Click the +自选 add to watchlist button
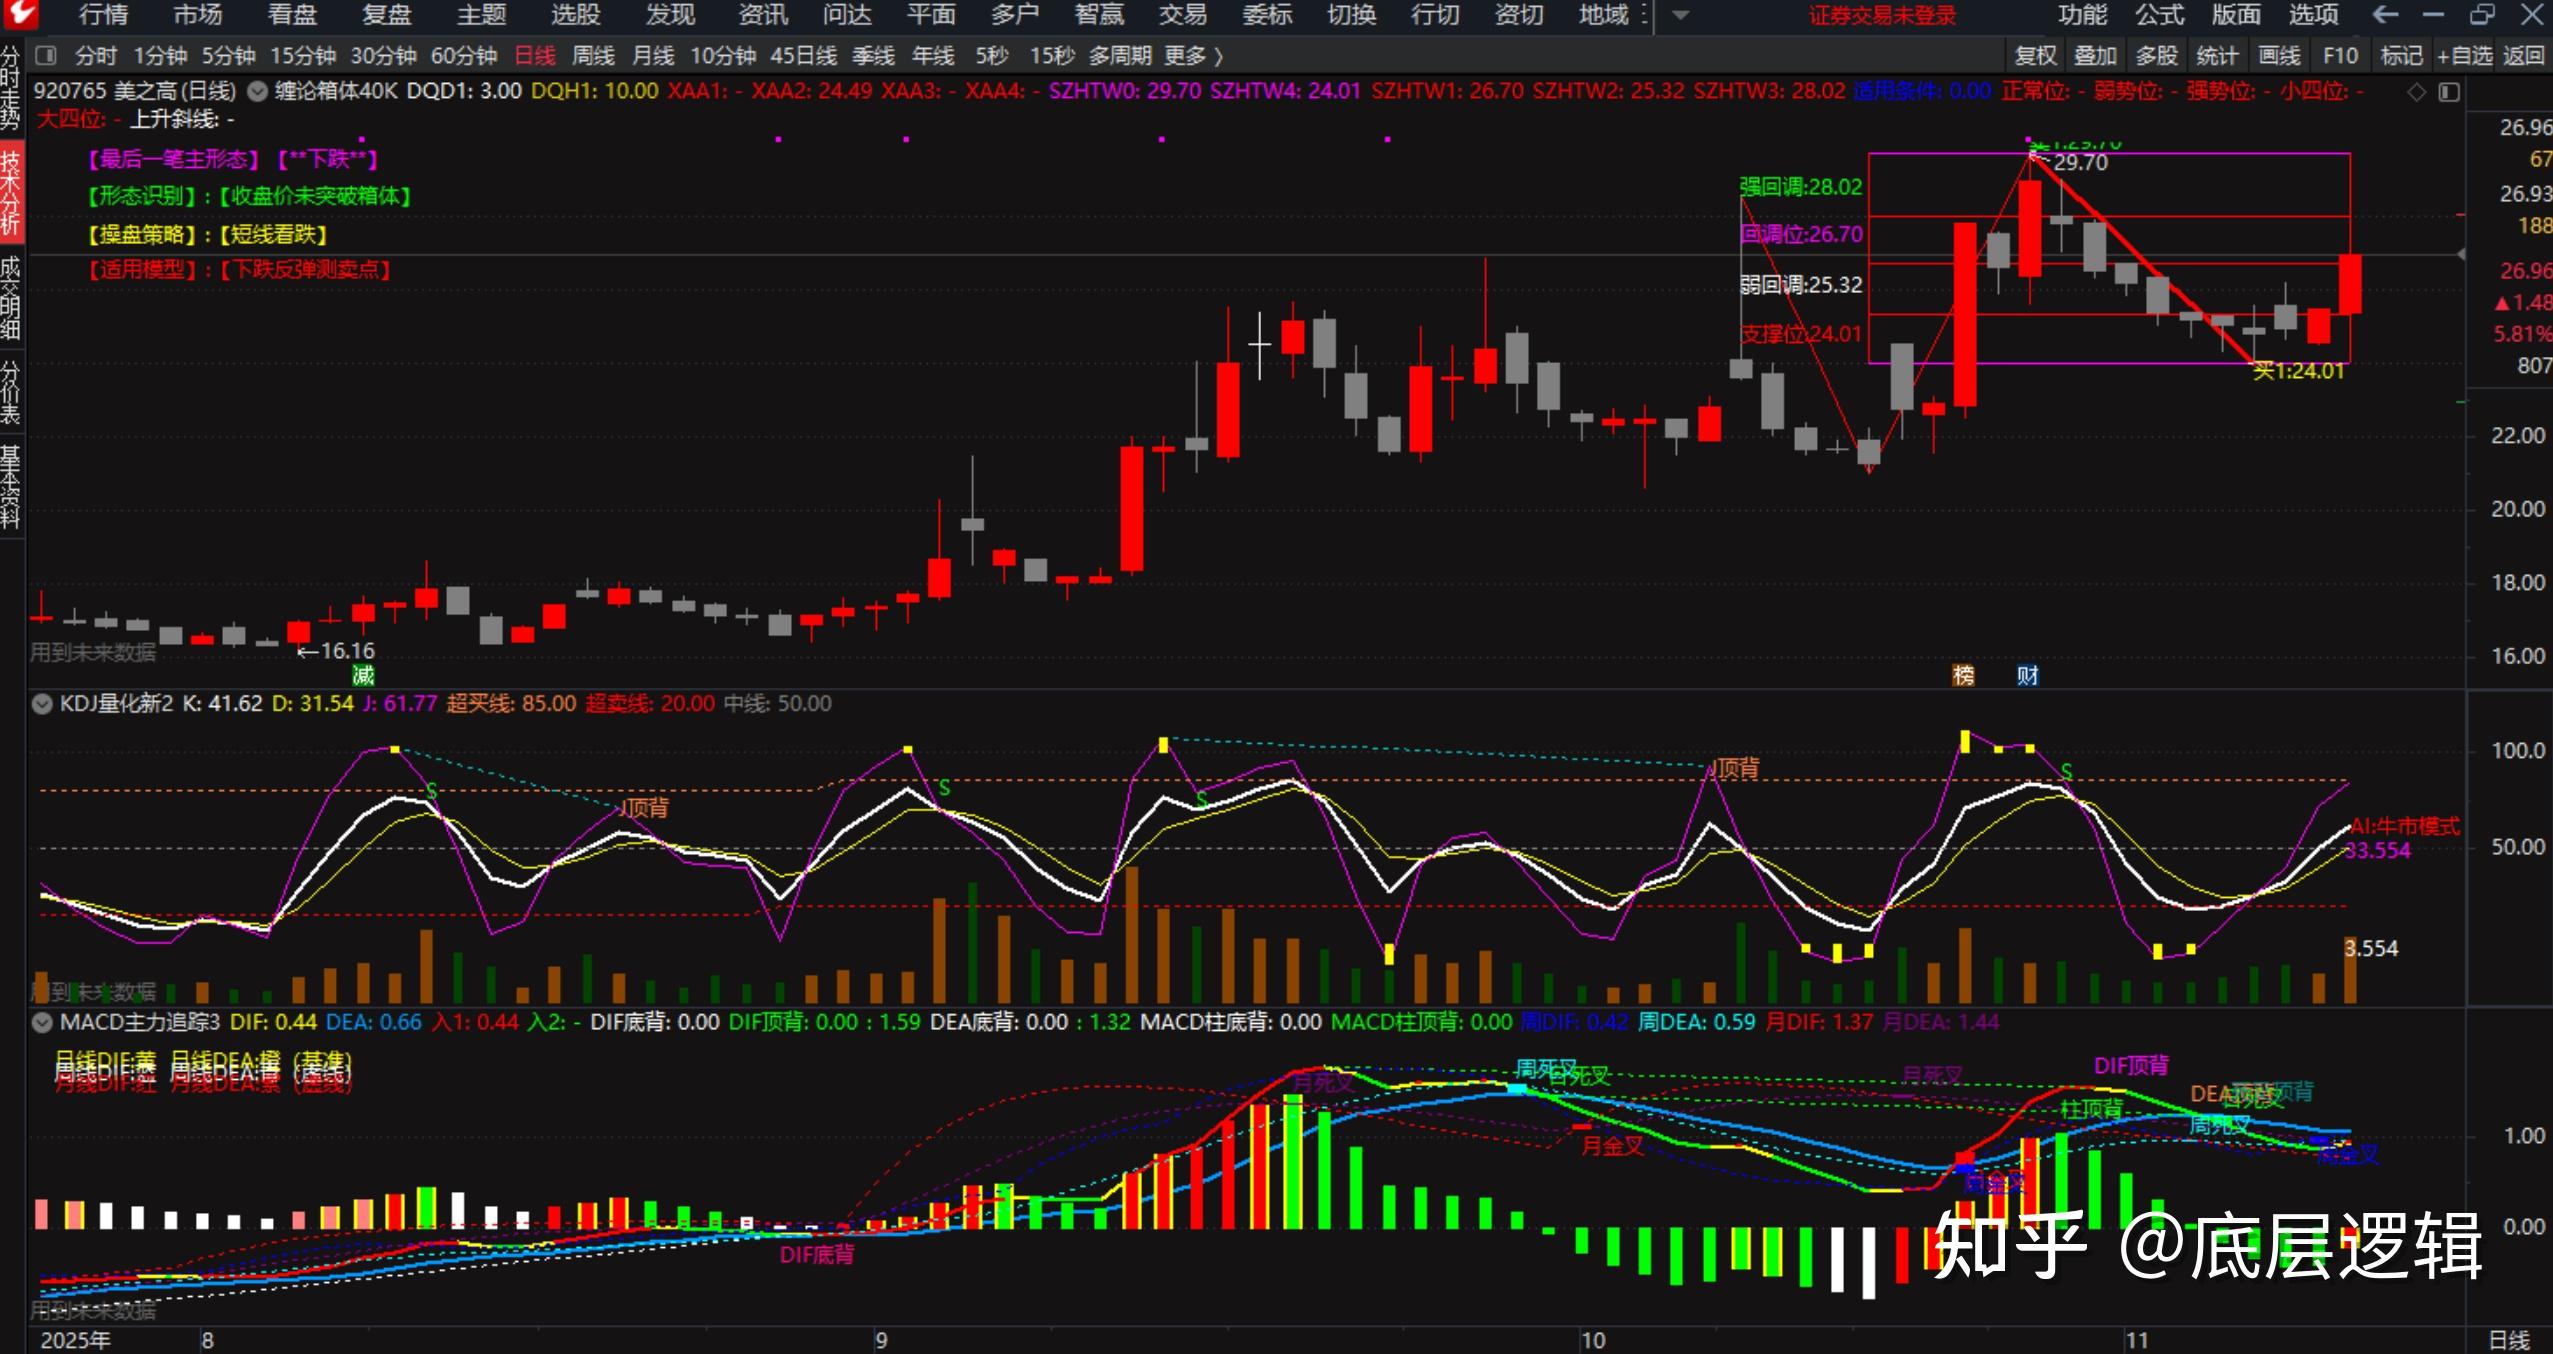Screen dimensions: 2553x1354 pos(2465,56)
